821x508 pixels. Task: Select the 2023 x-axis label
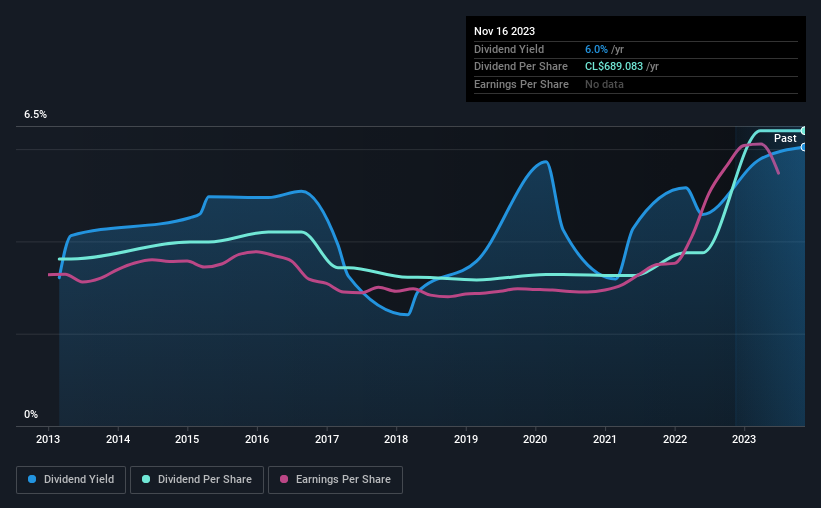pyautogui.click(x=744, y=439)
